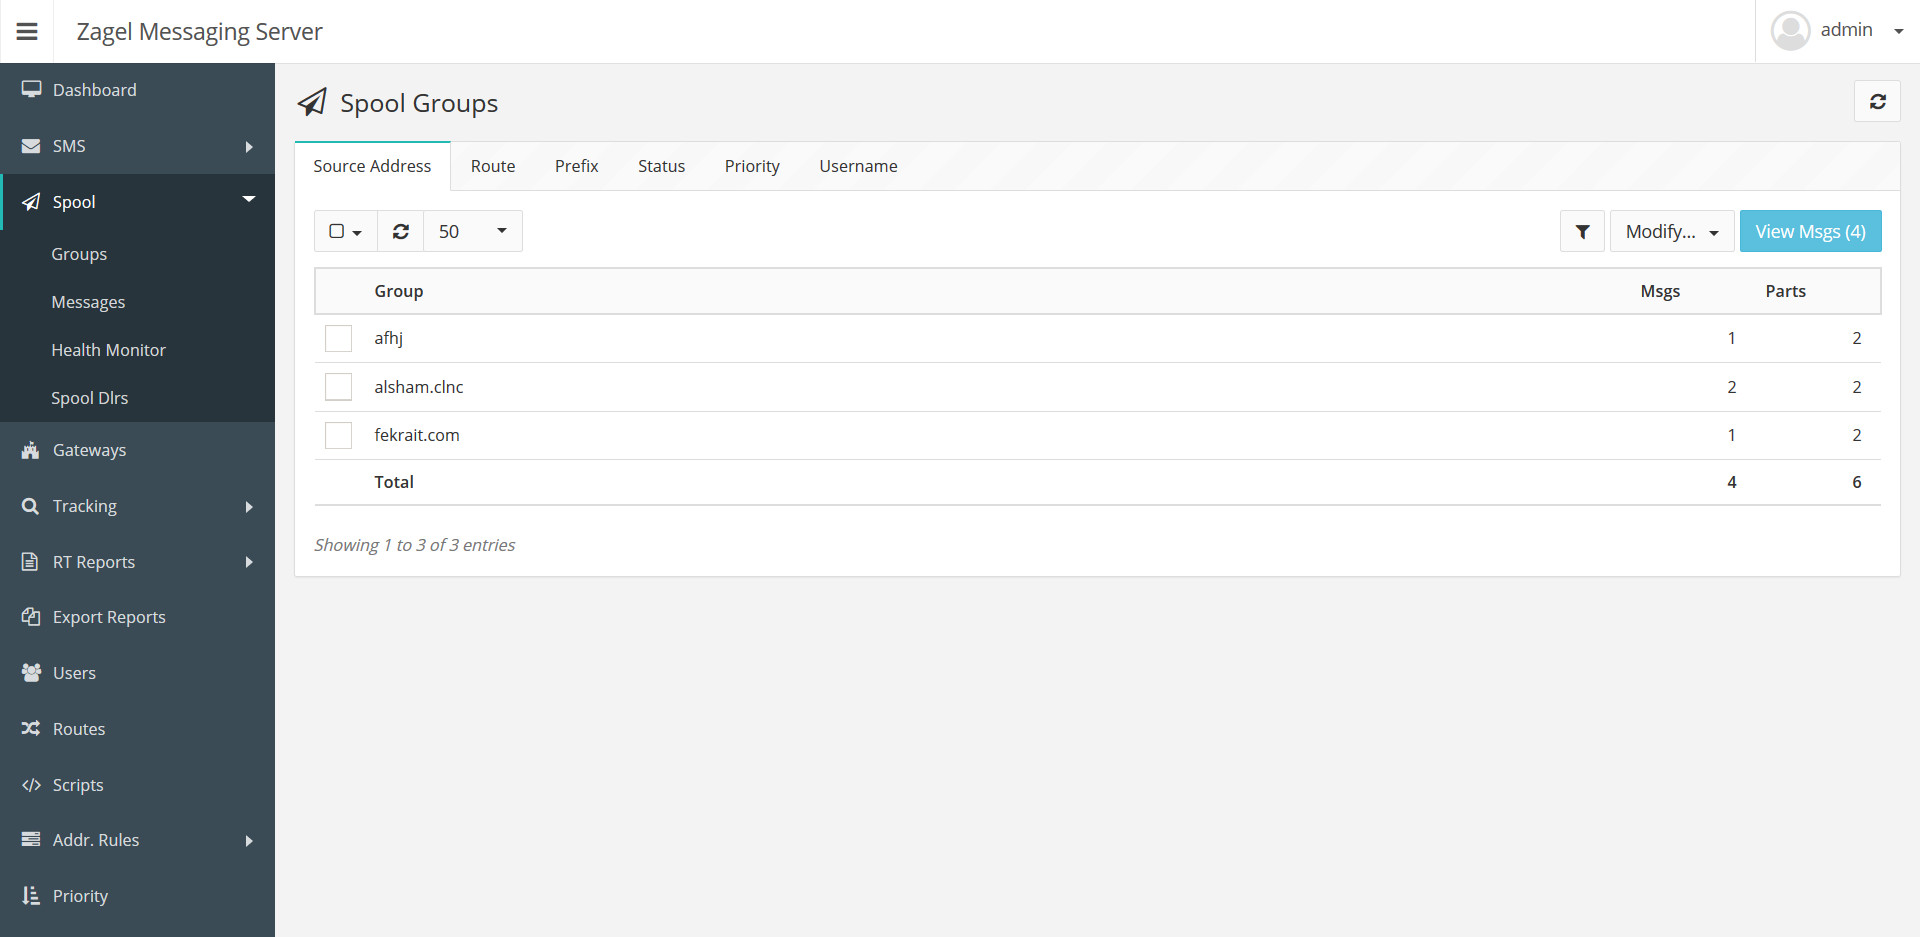Click the View Msgs (4) button
Screen dimensions: 1920x937
click(x=1810, y=231)
